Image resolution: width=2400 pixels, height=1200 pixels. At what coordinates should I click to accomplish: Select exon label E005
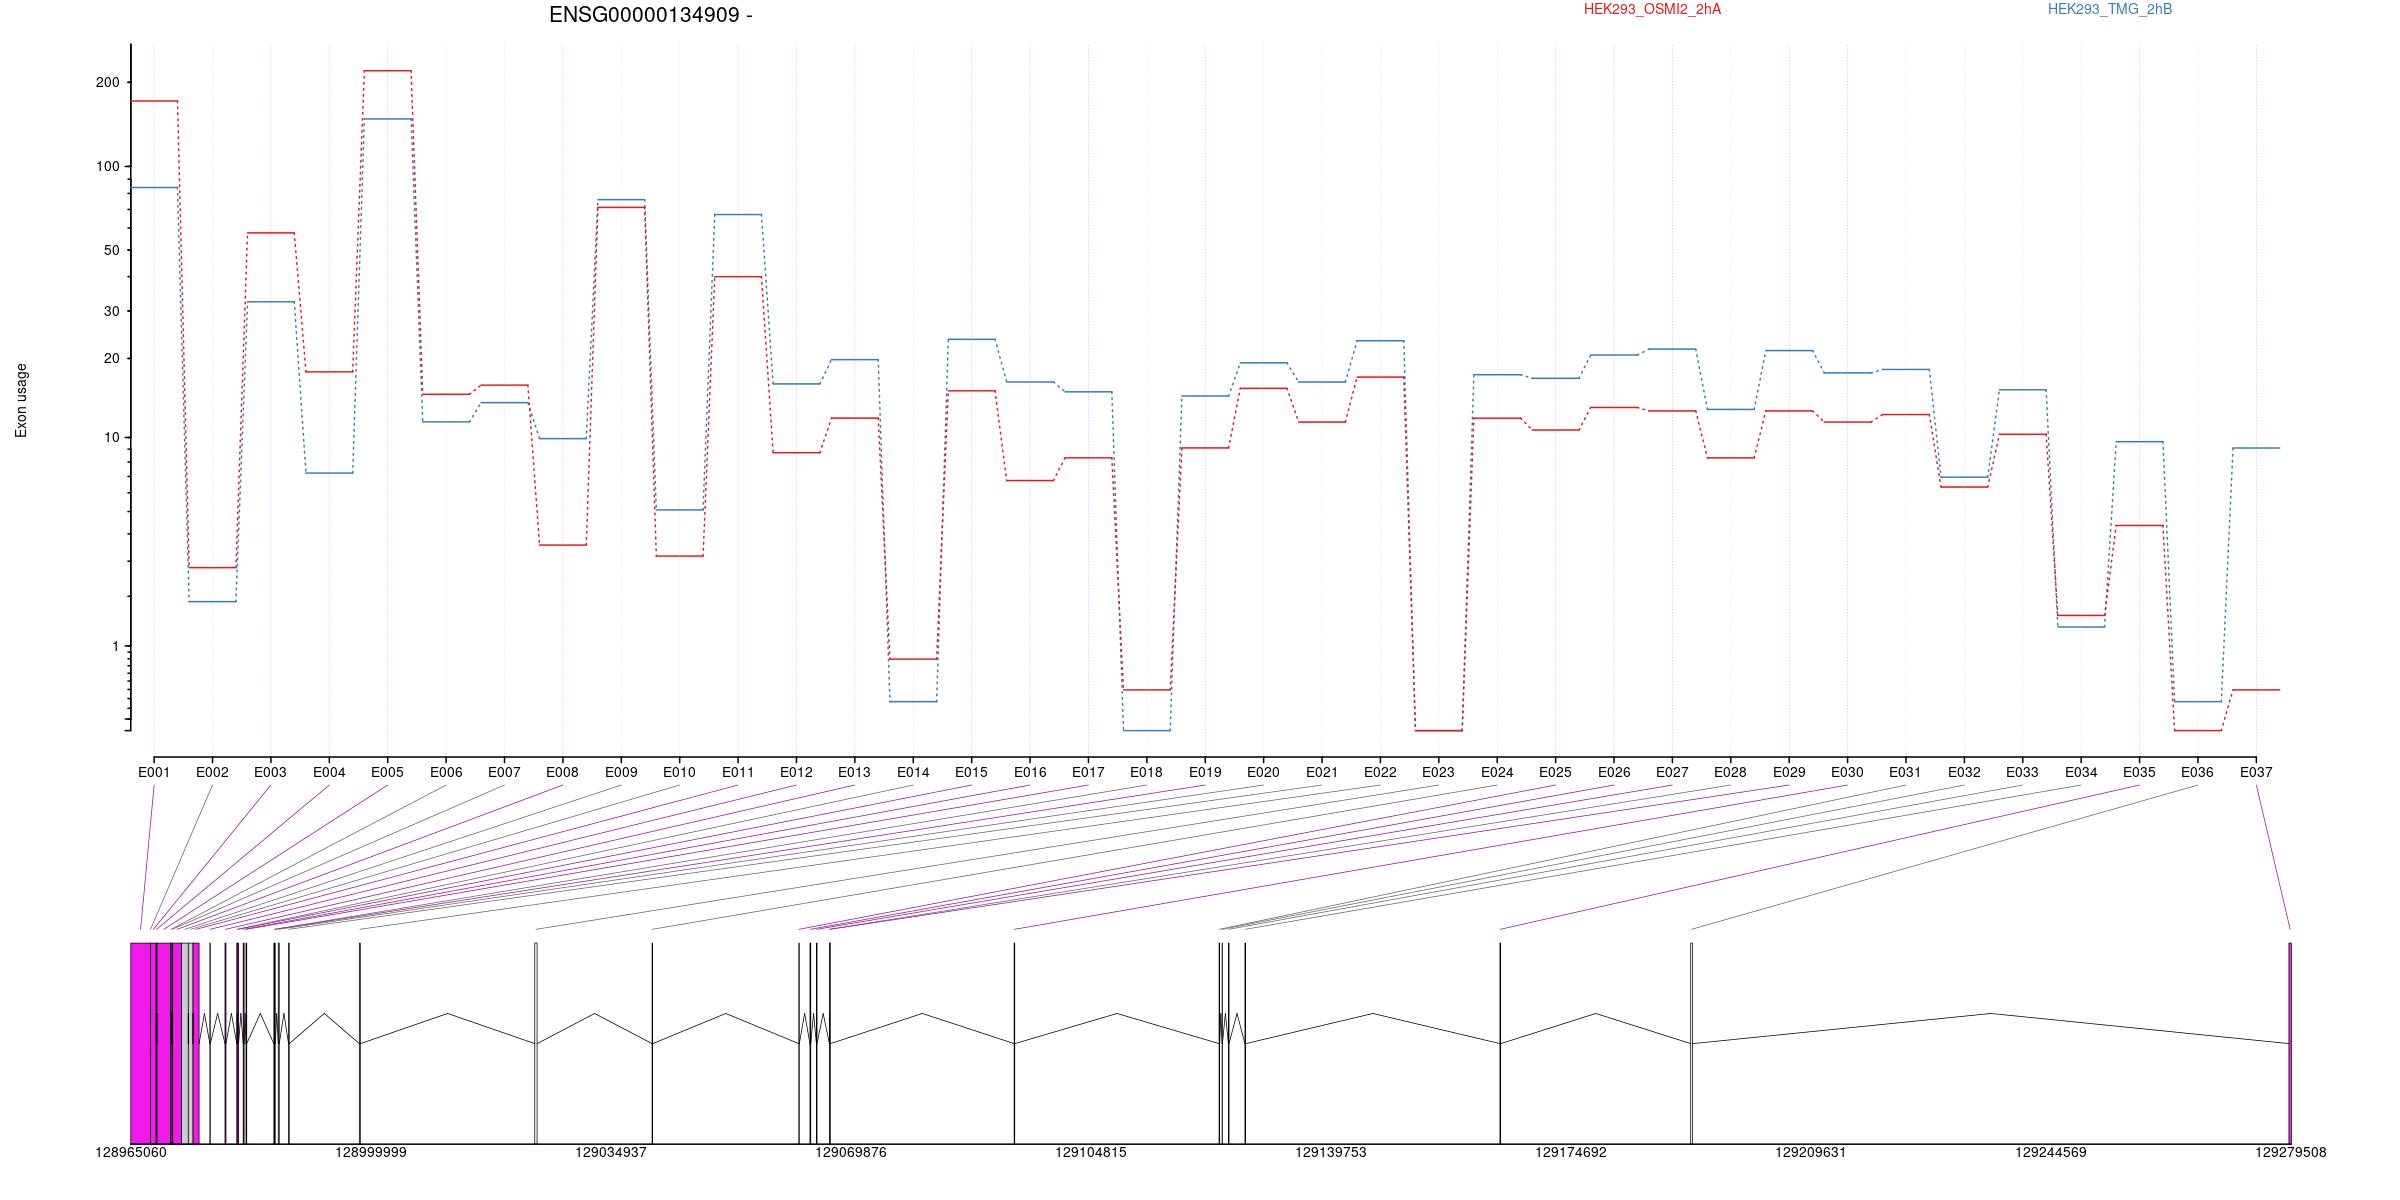pyautogui.click(x=387, y=772)
